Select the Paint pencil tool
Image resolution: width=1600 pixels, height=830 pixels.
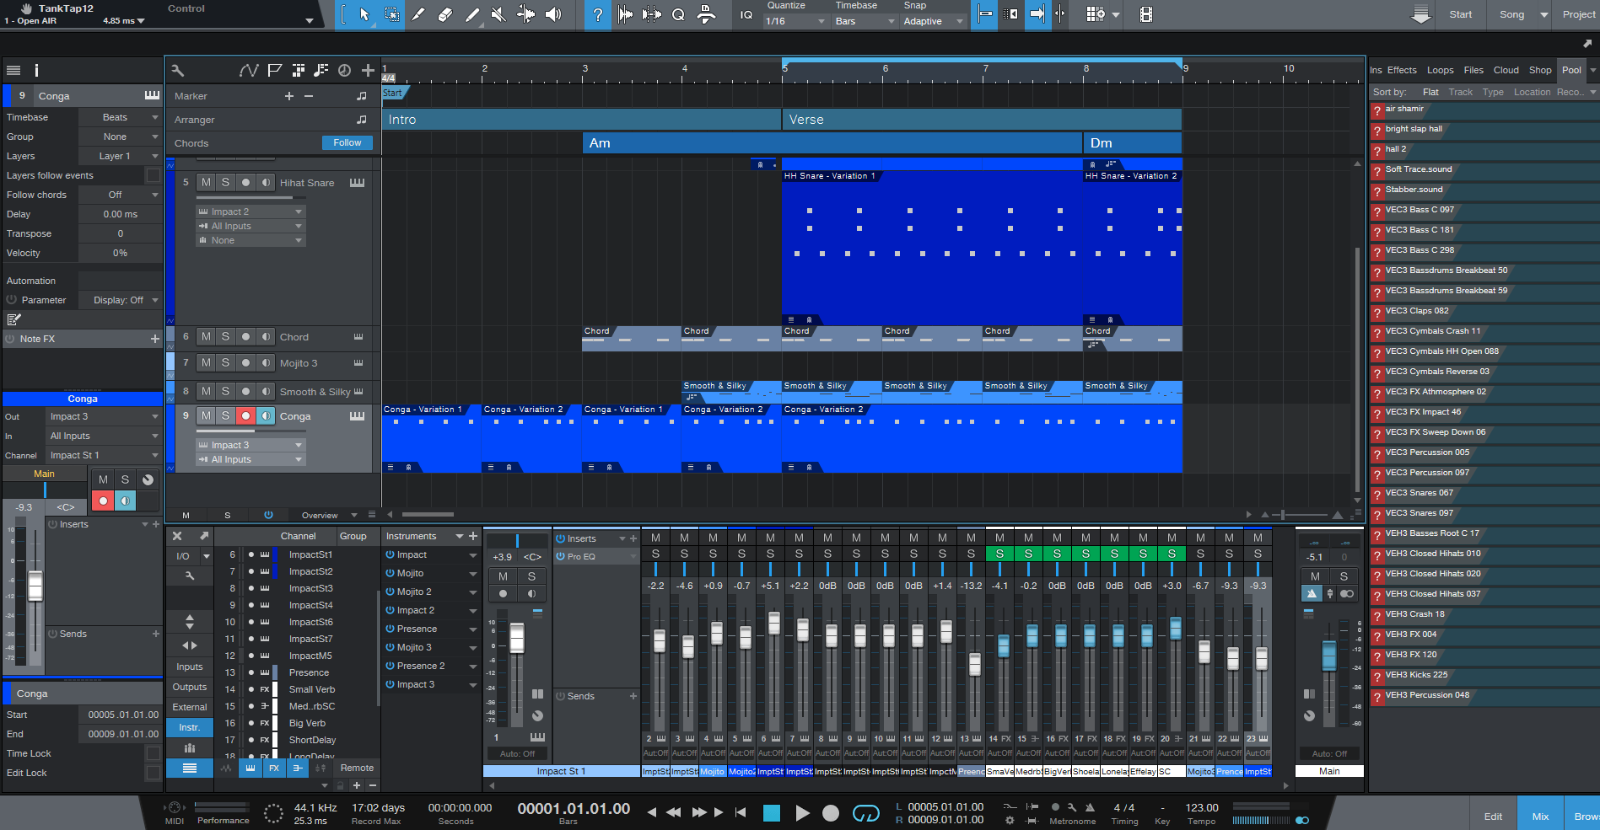[x=472, y=14]
